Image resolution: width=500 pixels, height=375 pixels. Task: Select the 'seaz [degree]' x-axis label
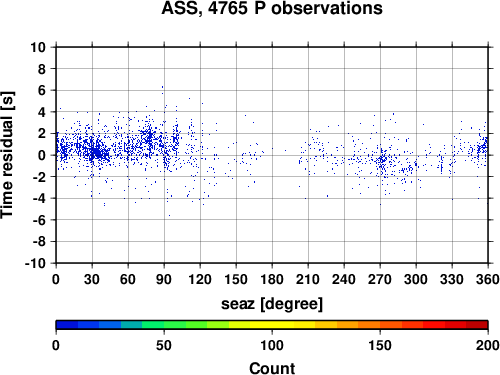(272, 304)
